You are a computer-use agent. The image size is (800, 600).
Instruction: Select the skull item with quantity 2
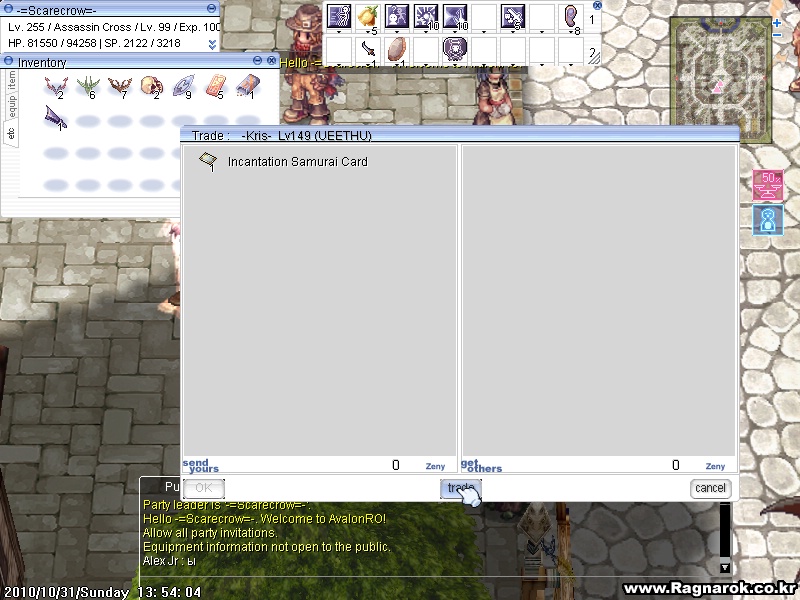(151, 86)
